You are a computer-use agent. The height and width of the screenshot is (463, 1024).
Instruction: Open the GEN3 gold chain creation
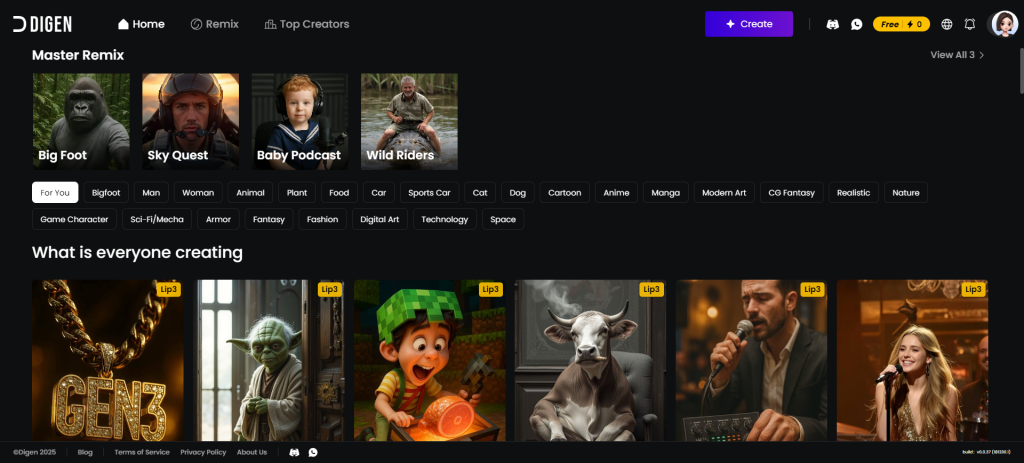[108, 360]
